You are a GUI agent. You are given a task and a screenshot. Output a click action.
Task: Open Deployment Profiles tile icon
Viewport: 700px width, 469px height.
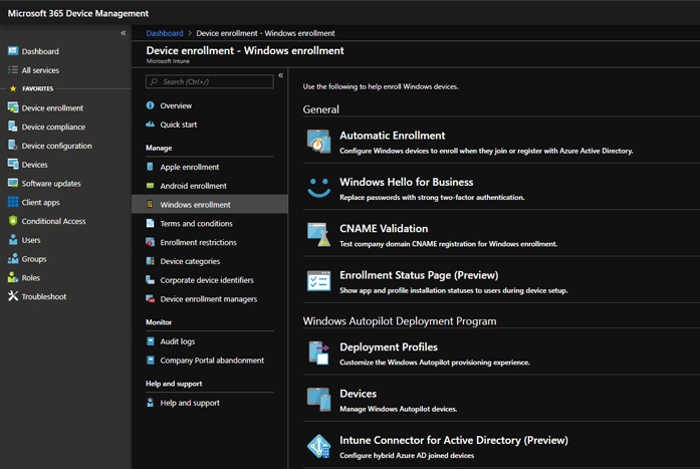coord(319,353)
